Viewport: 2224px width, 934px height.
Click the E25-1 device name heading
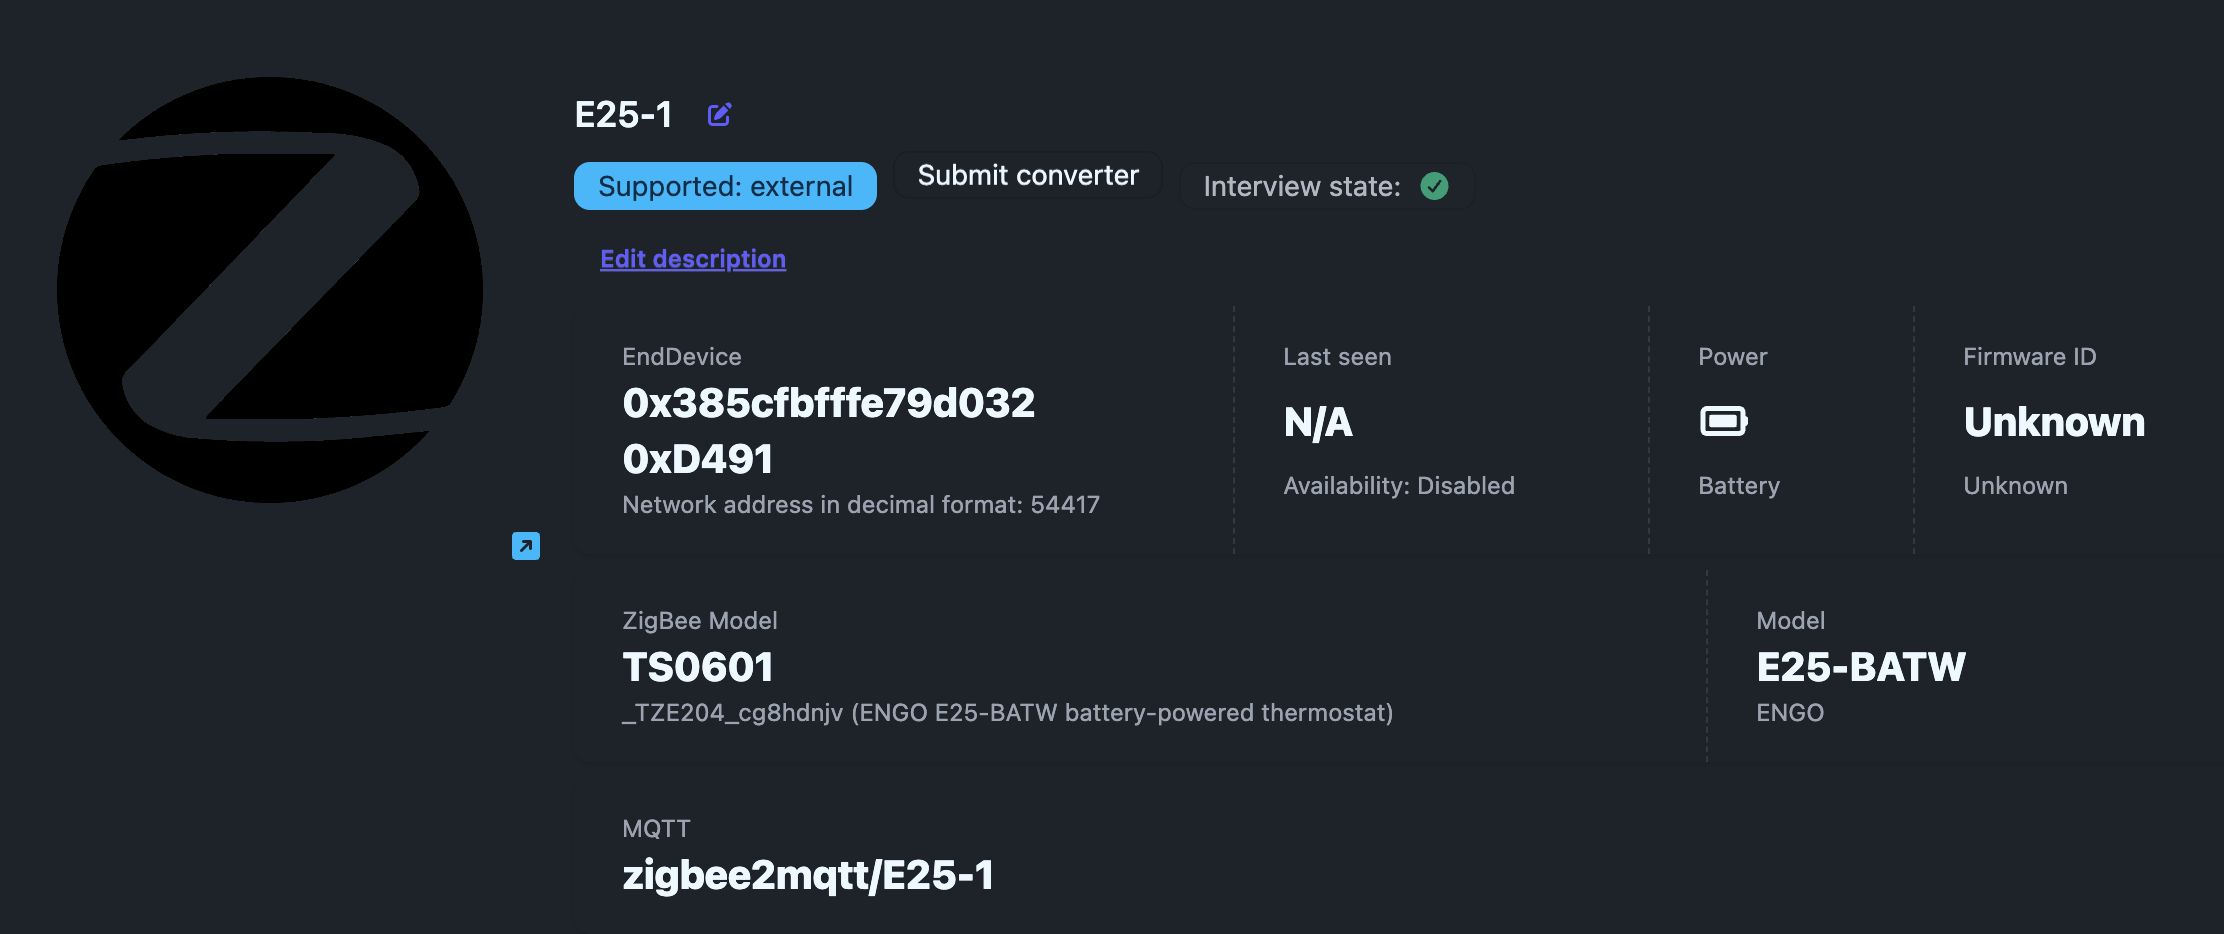pos(623,115)
